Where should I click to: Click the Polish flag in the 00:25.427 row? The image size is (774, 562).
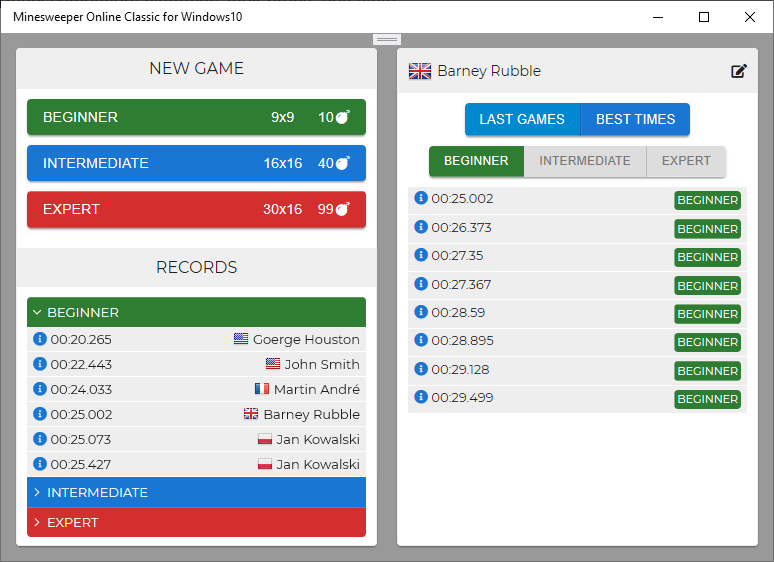[x=265, y=464]
